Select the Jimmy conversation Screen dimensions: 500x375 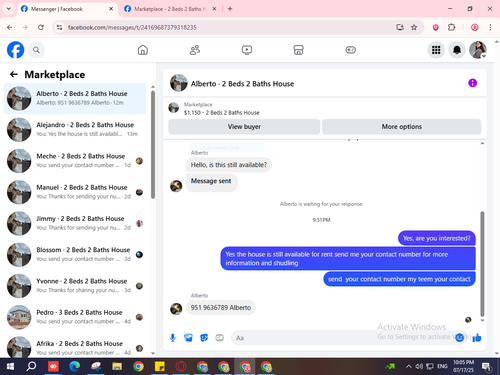[75, 223]
